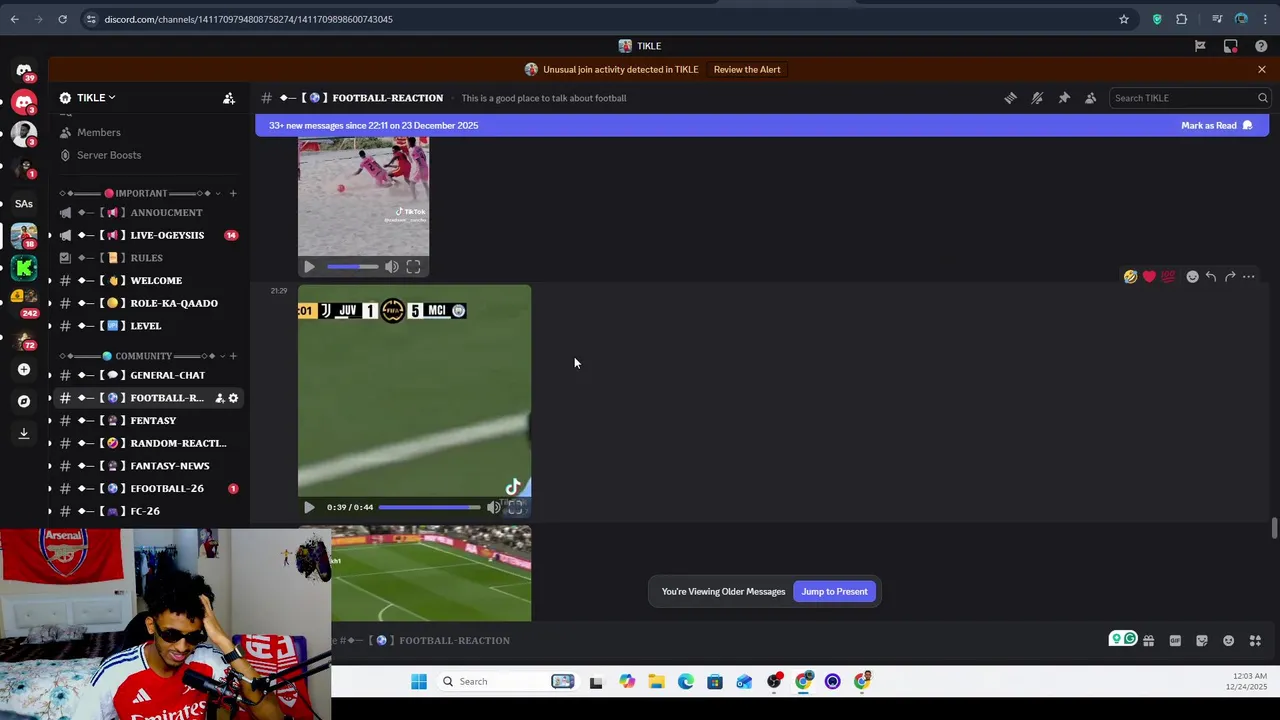This screenshot has width=1280, height=720.
Task: Open FOOTBALL-R channel settings gear
Action: [x=233, y=398]
